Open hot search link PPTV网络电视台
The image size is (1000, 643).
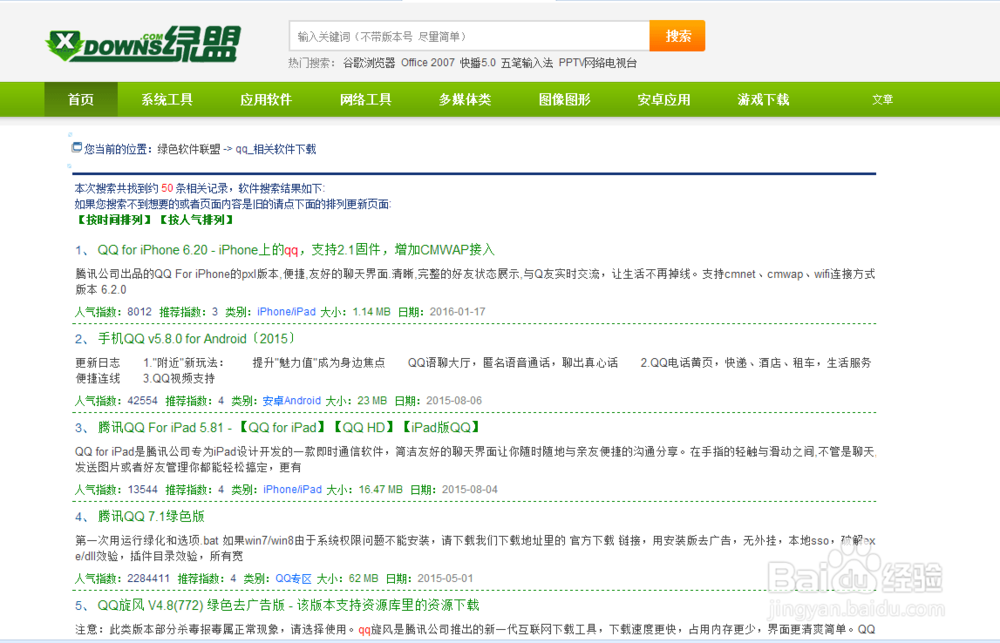pos(598,63)
